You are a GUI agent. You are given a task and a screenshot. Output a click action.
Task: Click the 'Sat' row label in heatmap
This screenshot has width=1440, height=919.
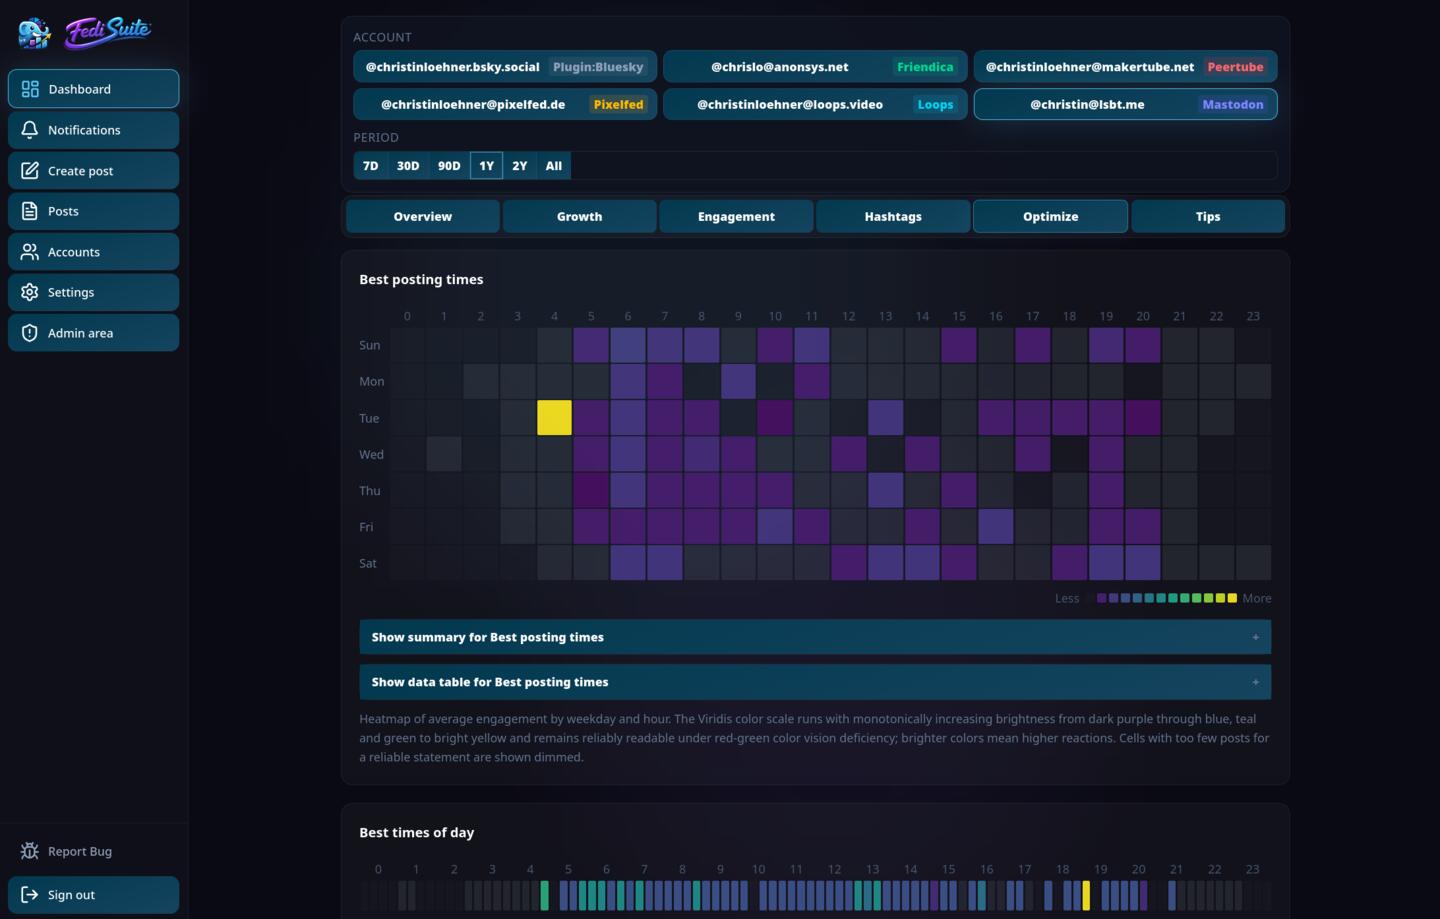pos(368,563)
